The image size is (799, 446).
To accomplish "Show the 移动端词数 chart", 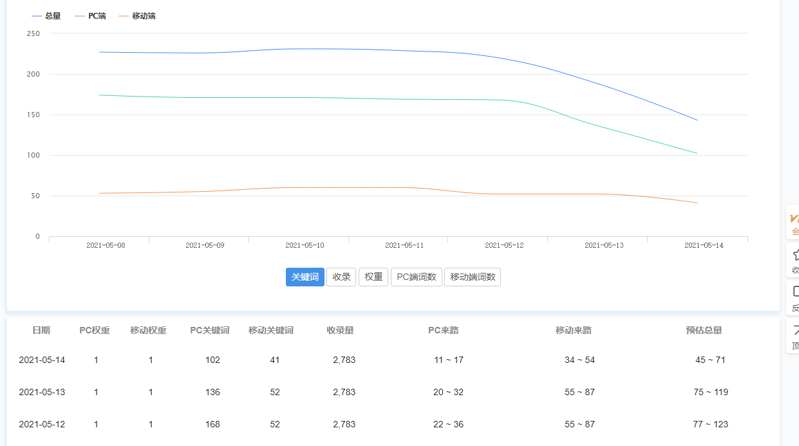I will pyautogui.click(x=473, y=277).
